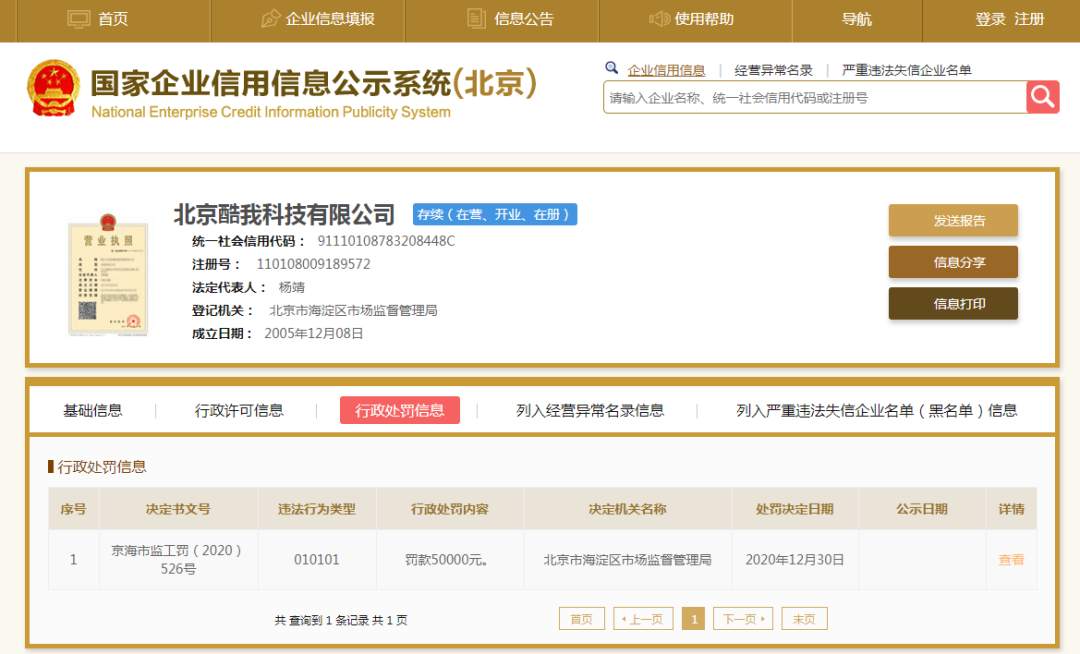Click the speaker icon beside 使用帮助
The image size is (1080, 654).
tap(659, 19)
